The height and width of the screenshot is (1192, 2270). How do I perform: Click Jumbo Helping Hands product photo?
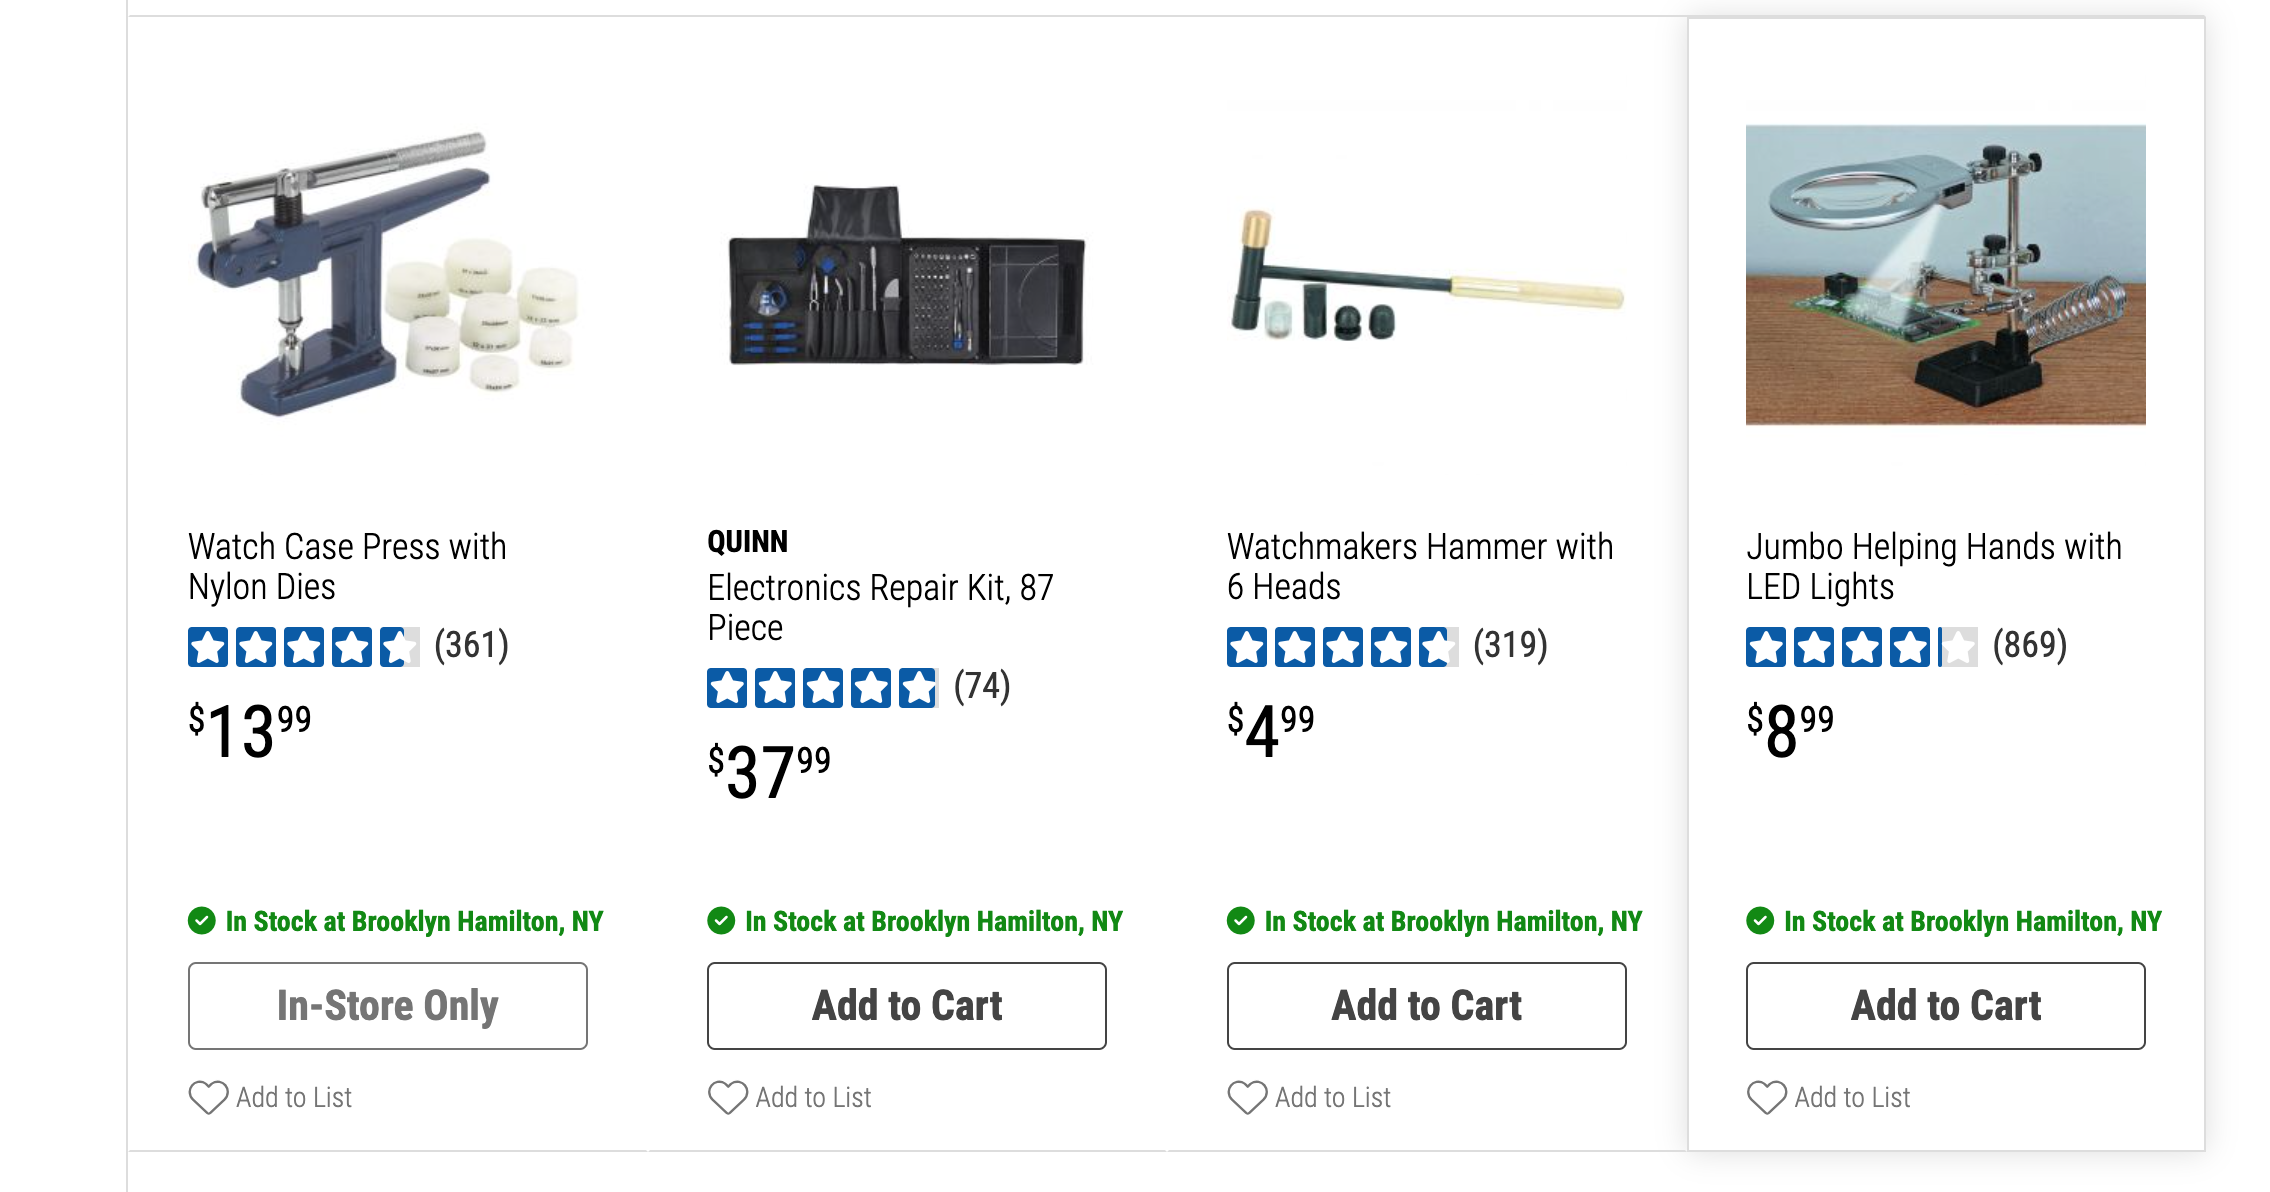coord(1945,275)
